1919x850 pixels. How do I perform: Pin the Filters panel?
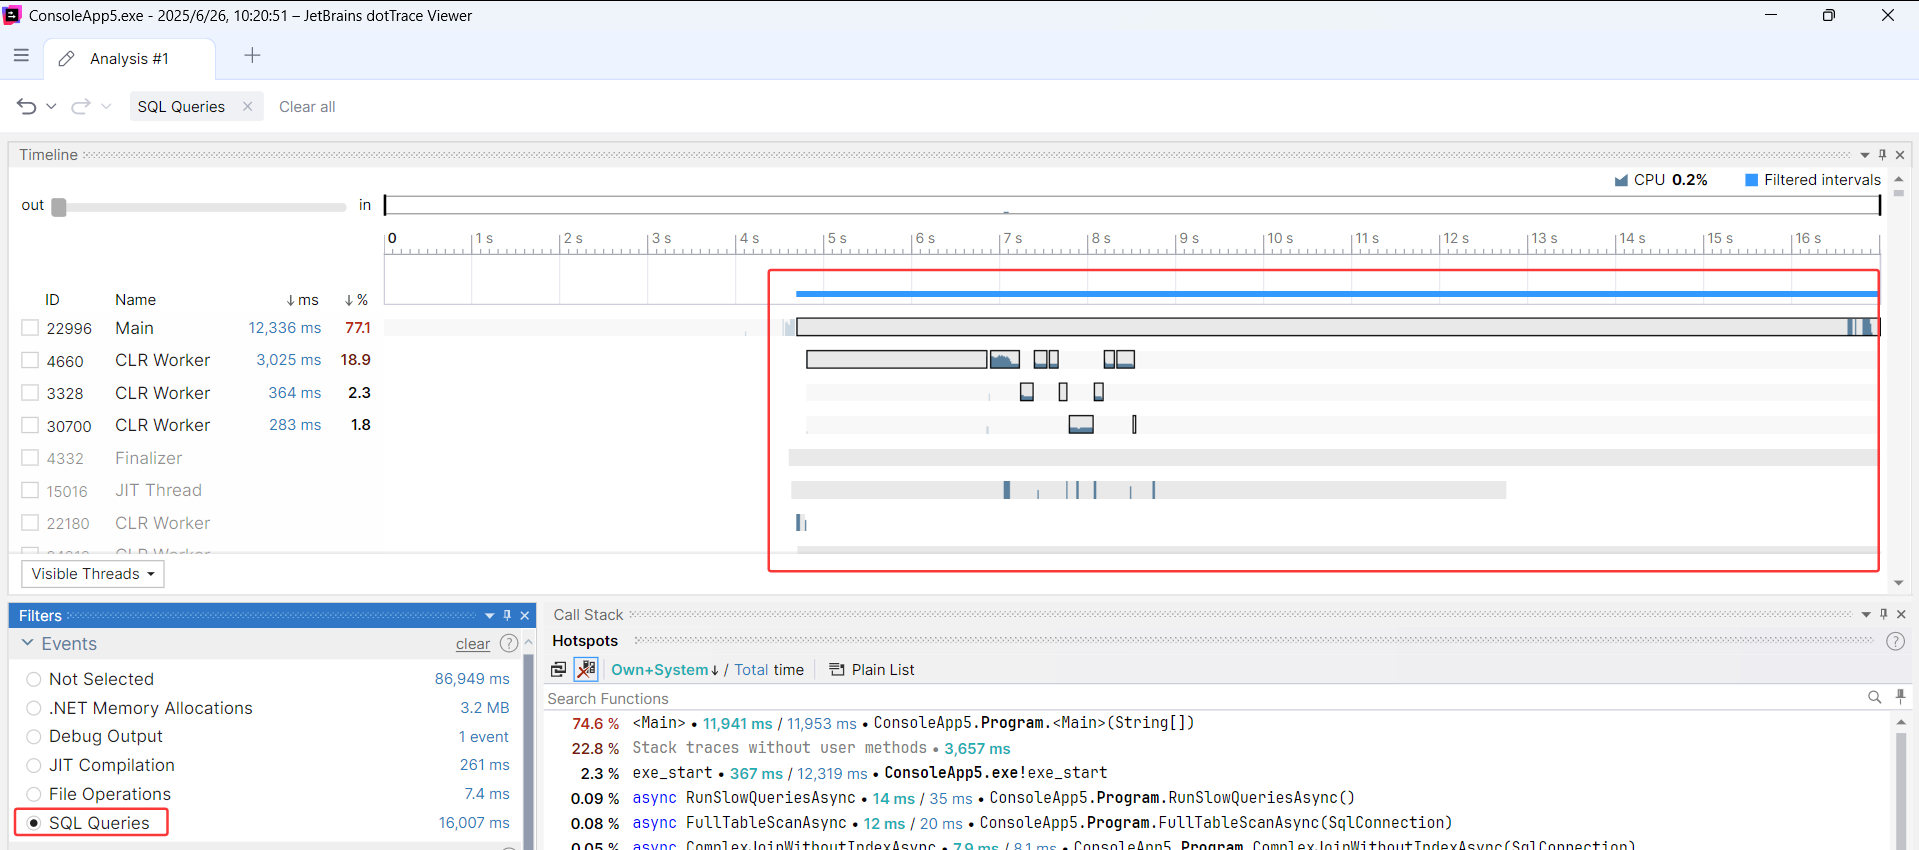click(x=507, y=615)
